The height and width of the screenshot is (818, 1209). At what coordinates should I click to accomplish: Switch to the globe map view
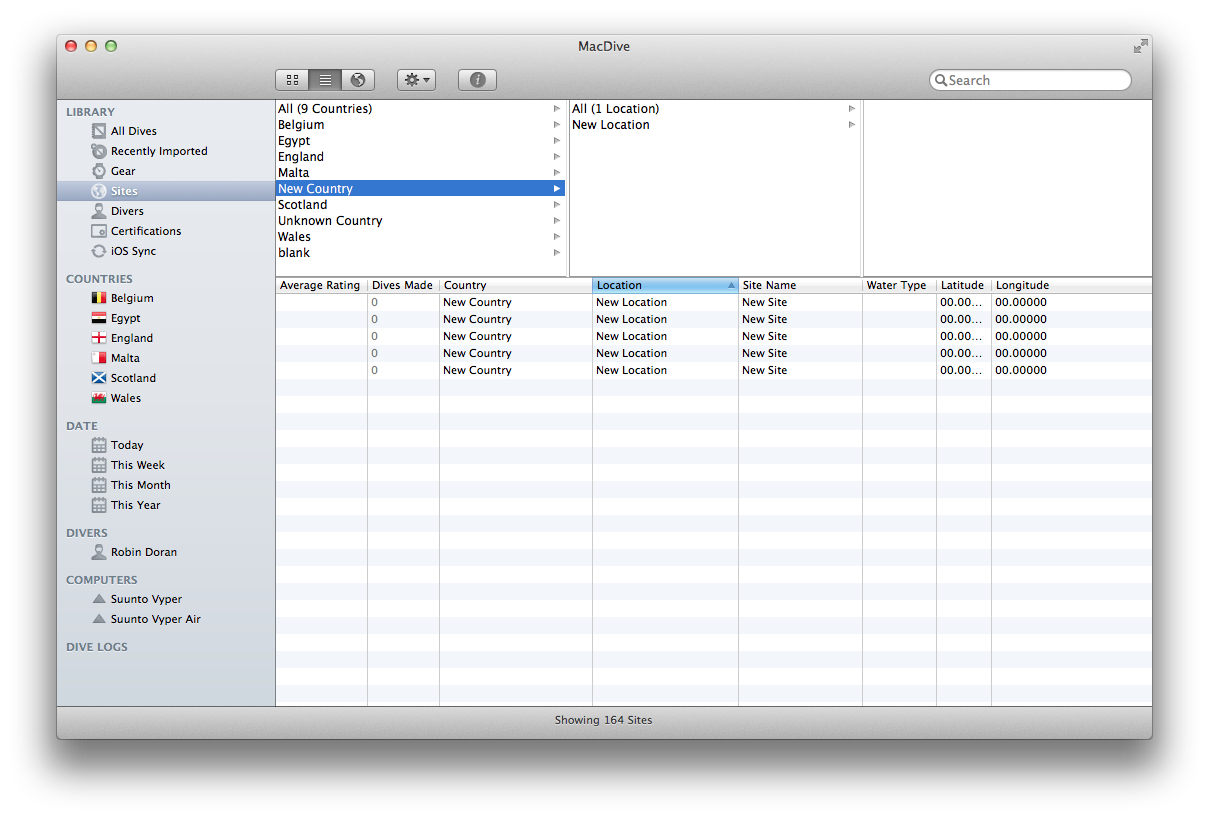[357, 80]
